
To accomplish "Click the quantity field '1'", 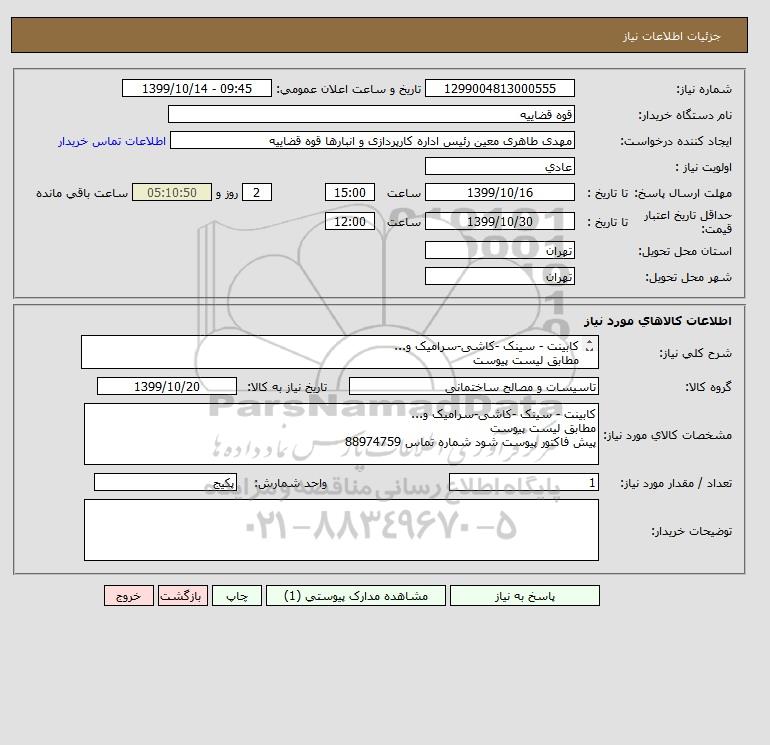I will pyautogui.click(x=523, y=483).
